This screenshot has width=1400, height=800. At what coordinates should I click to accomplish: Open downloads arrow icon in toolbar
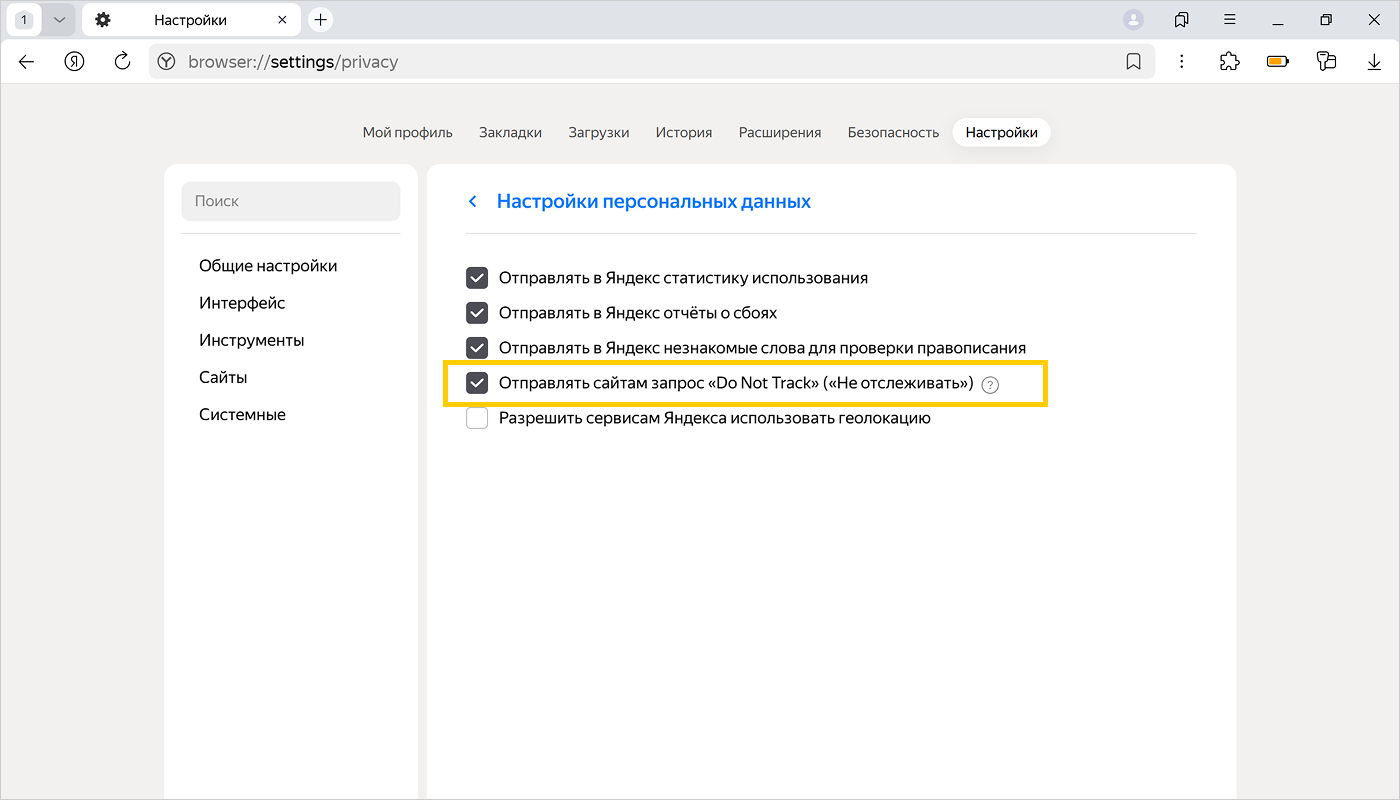click(x=1374, y=62)
